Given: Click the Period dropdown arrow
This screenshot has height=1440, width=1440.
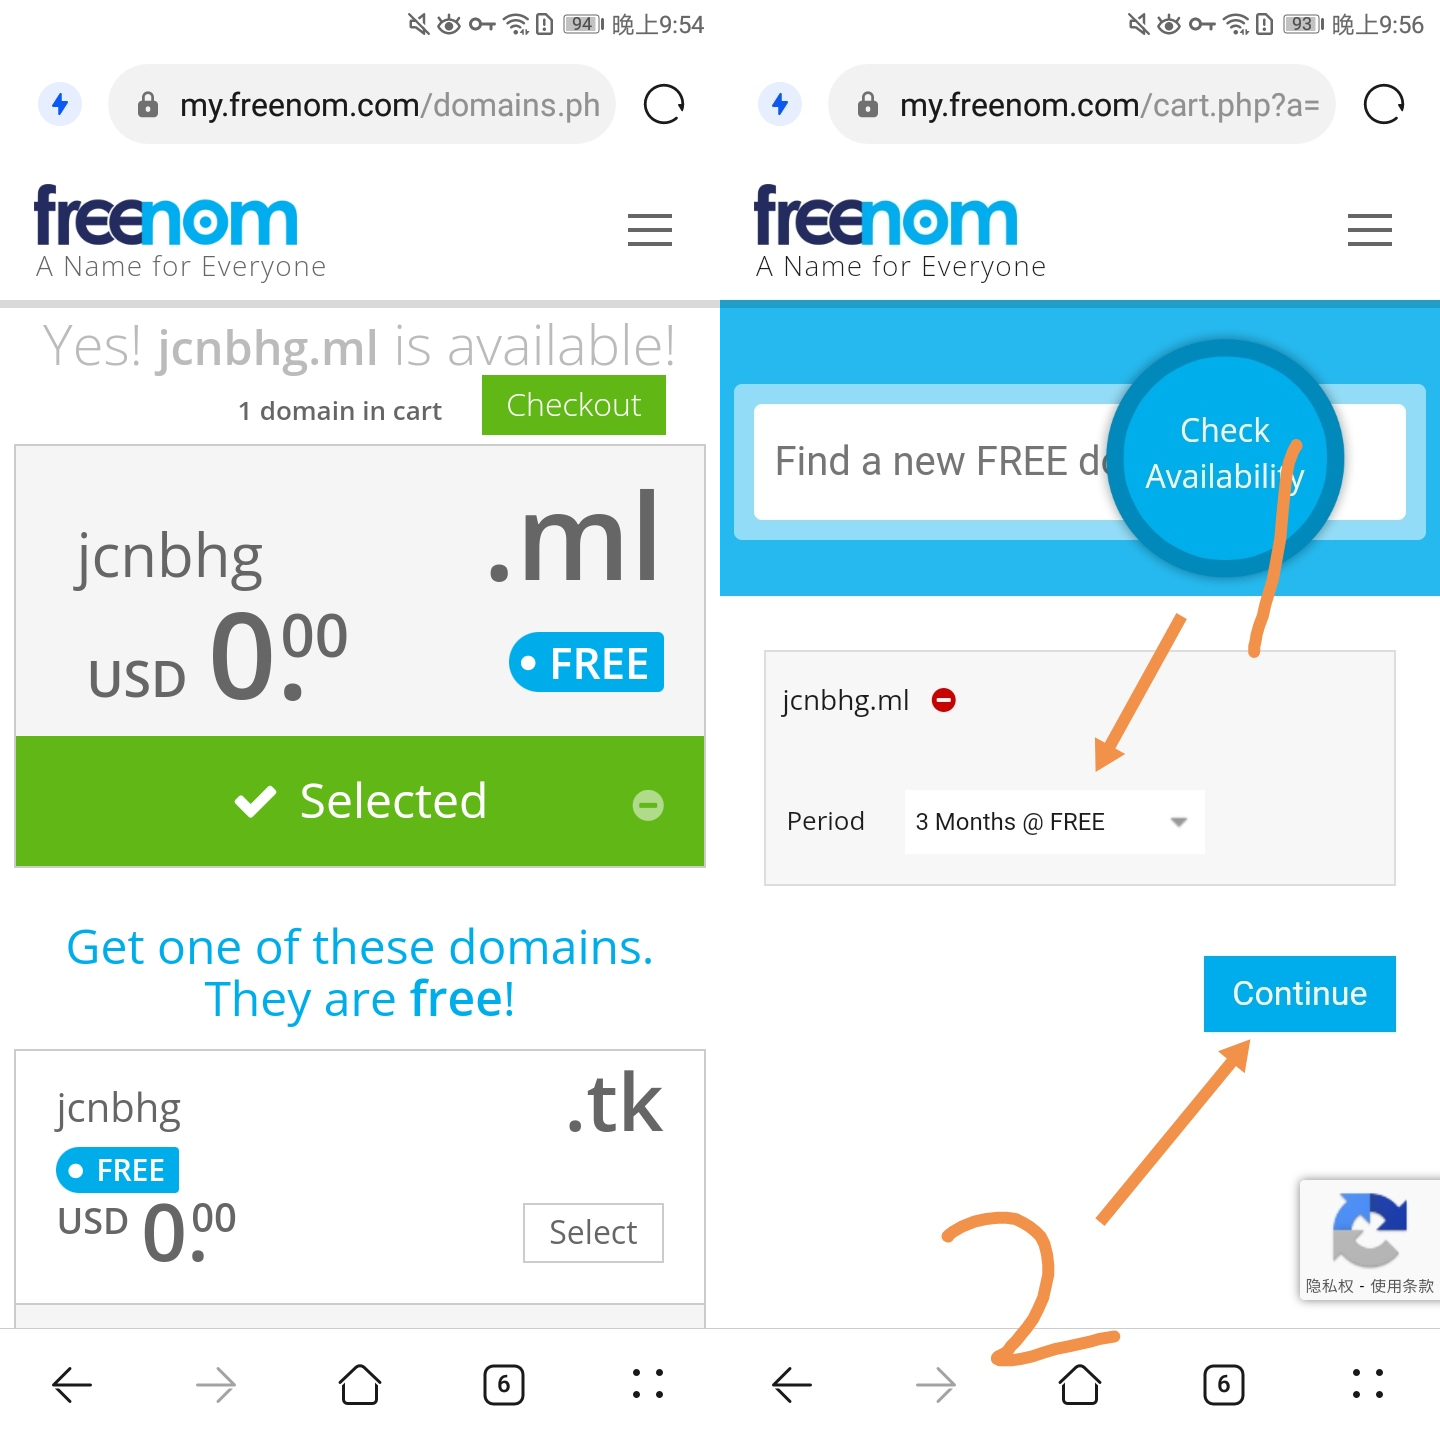Looking at the screenshot, I should click(1179, 822).
